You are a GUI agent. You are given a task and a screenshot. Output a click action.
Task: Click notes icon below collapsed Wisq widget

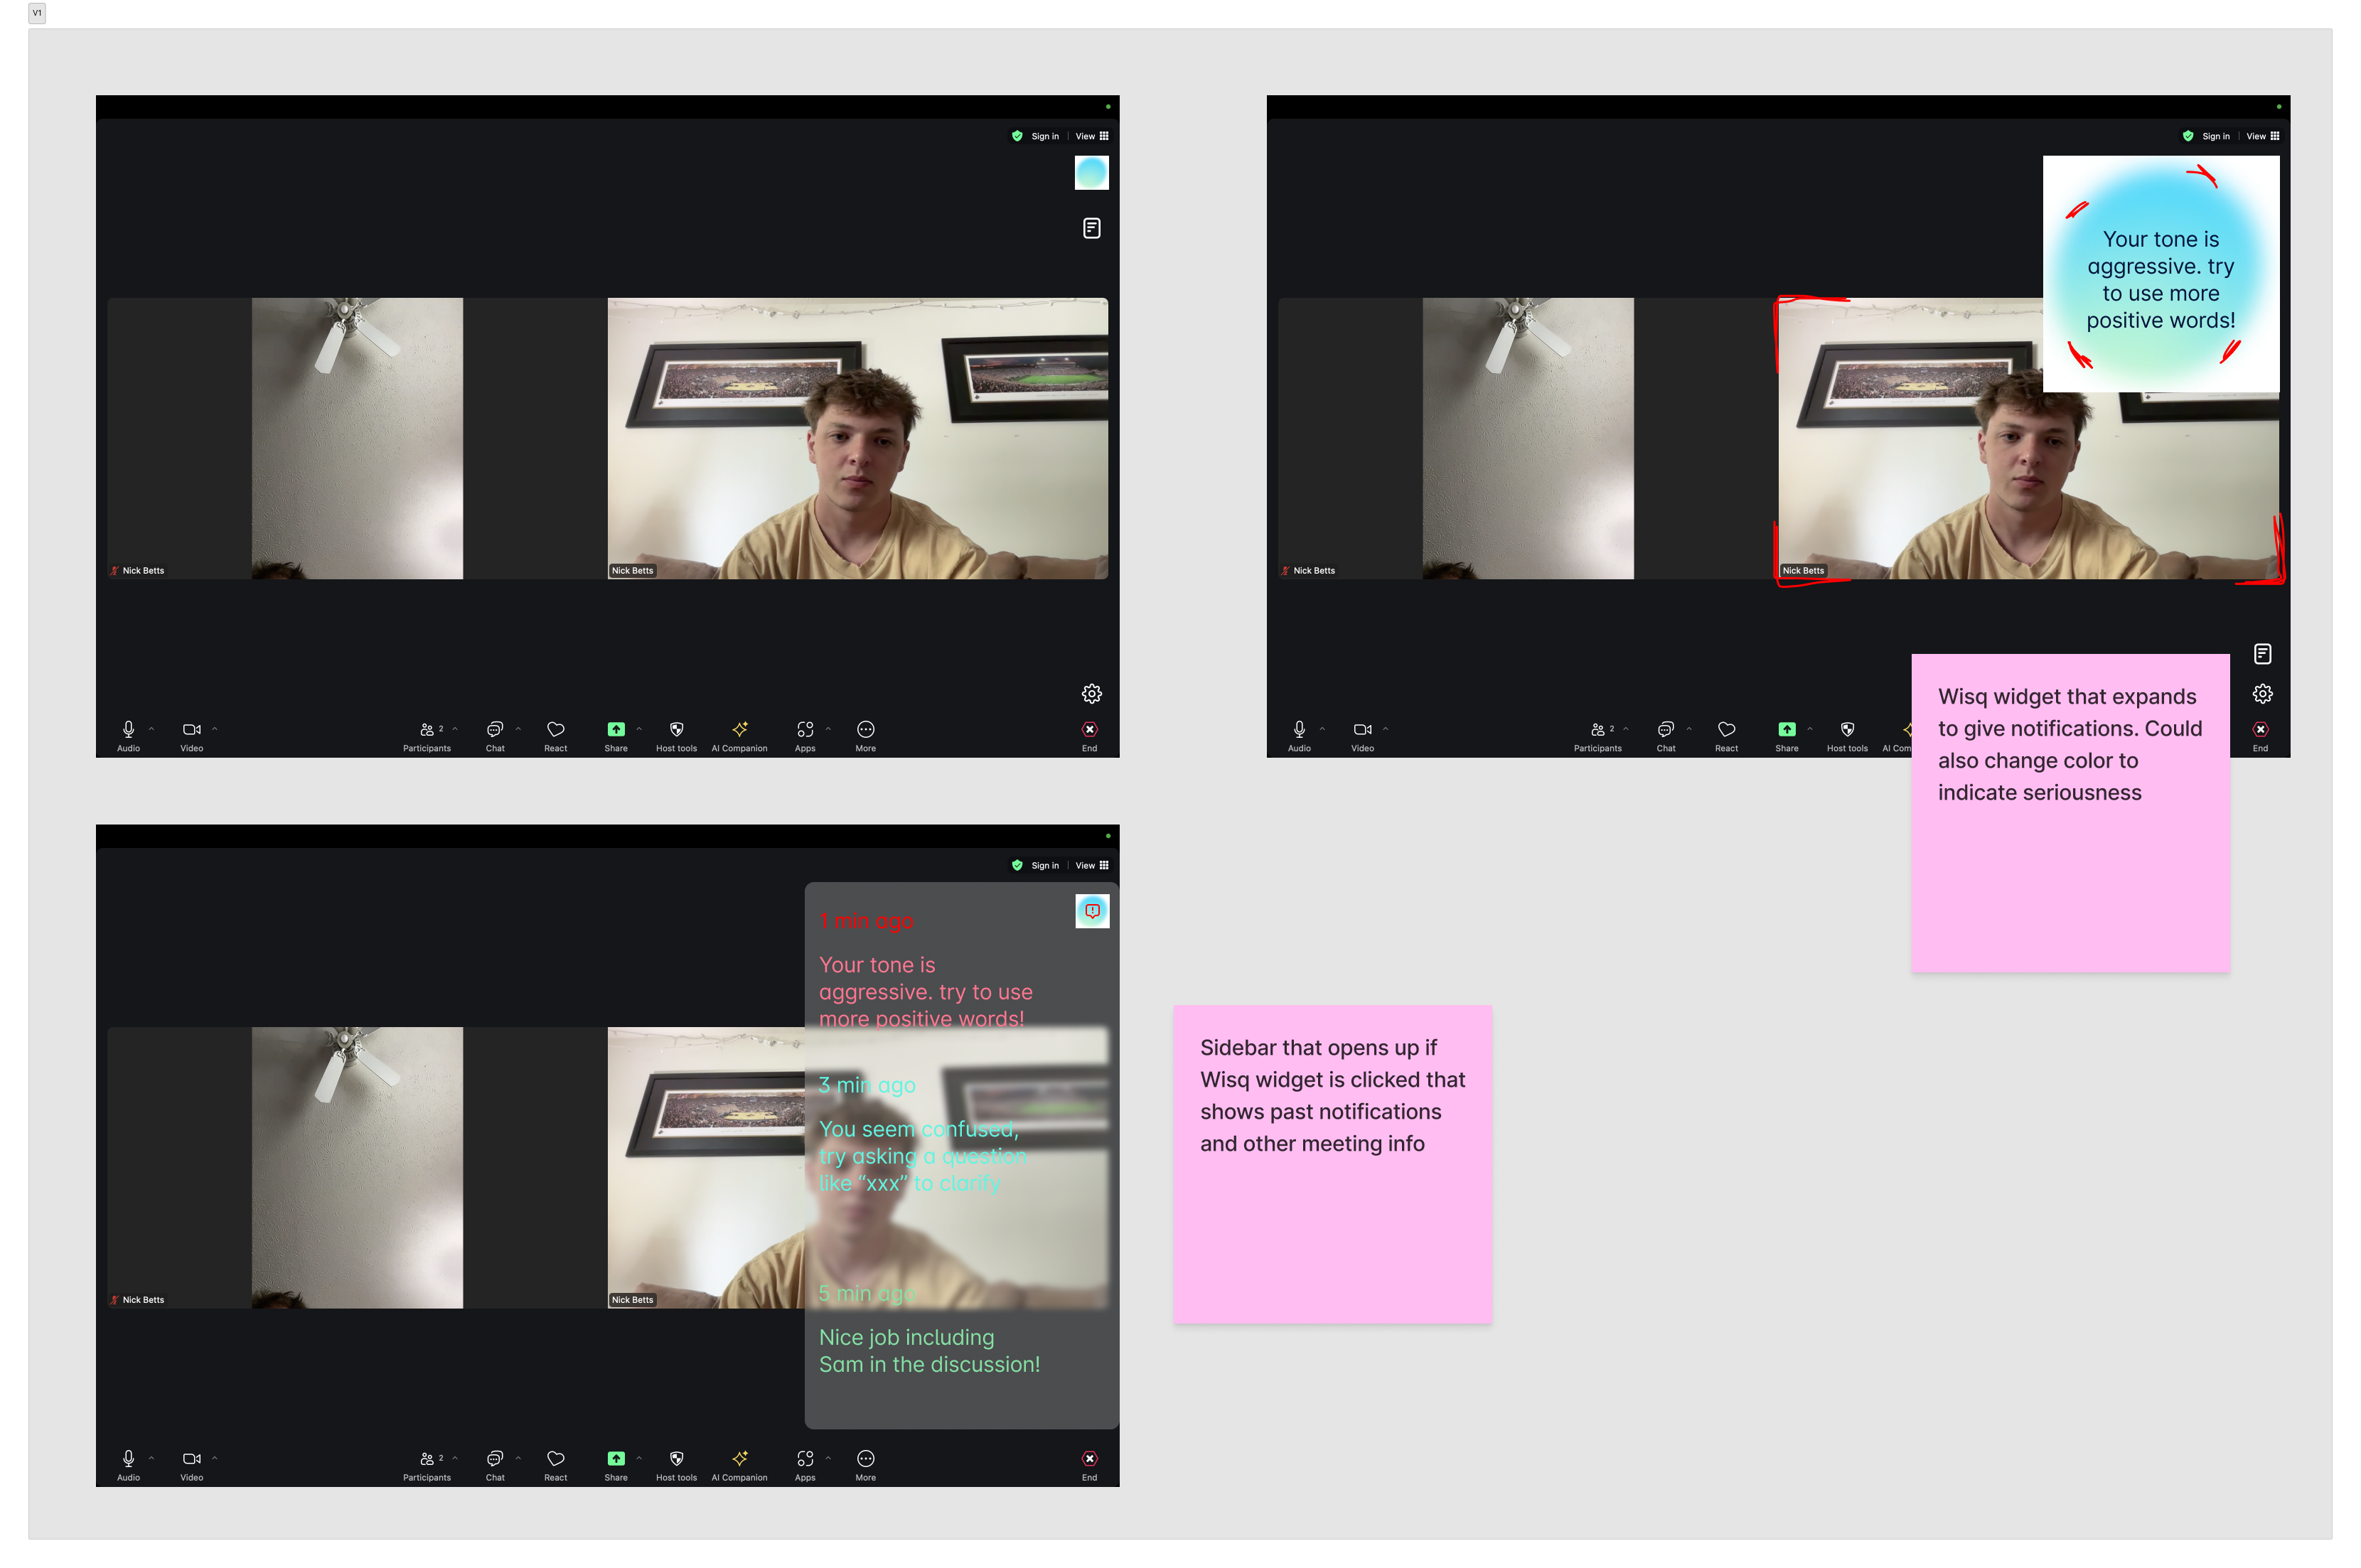pyautogui.click(x=1091, y=229)
